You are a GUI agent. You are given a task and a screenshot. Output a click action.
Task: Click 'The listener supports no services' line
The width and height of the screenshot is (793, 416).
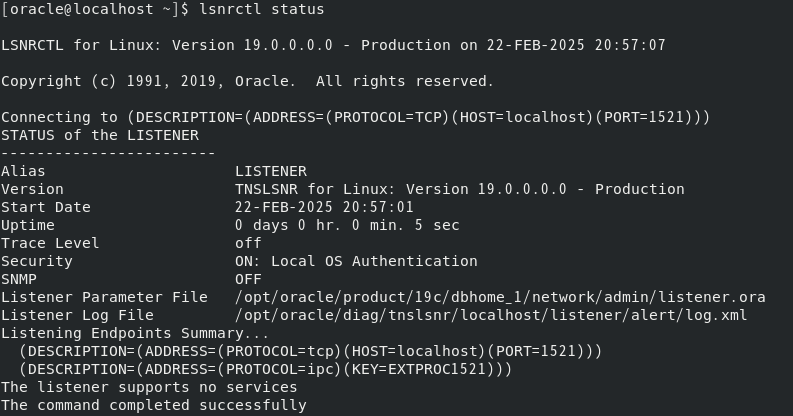(149, 387)
